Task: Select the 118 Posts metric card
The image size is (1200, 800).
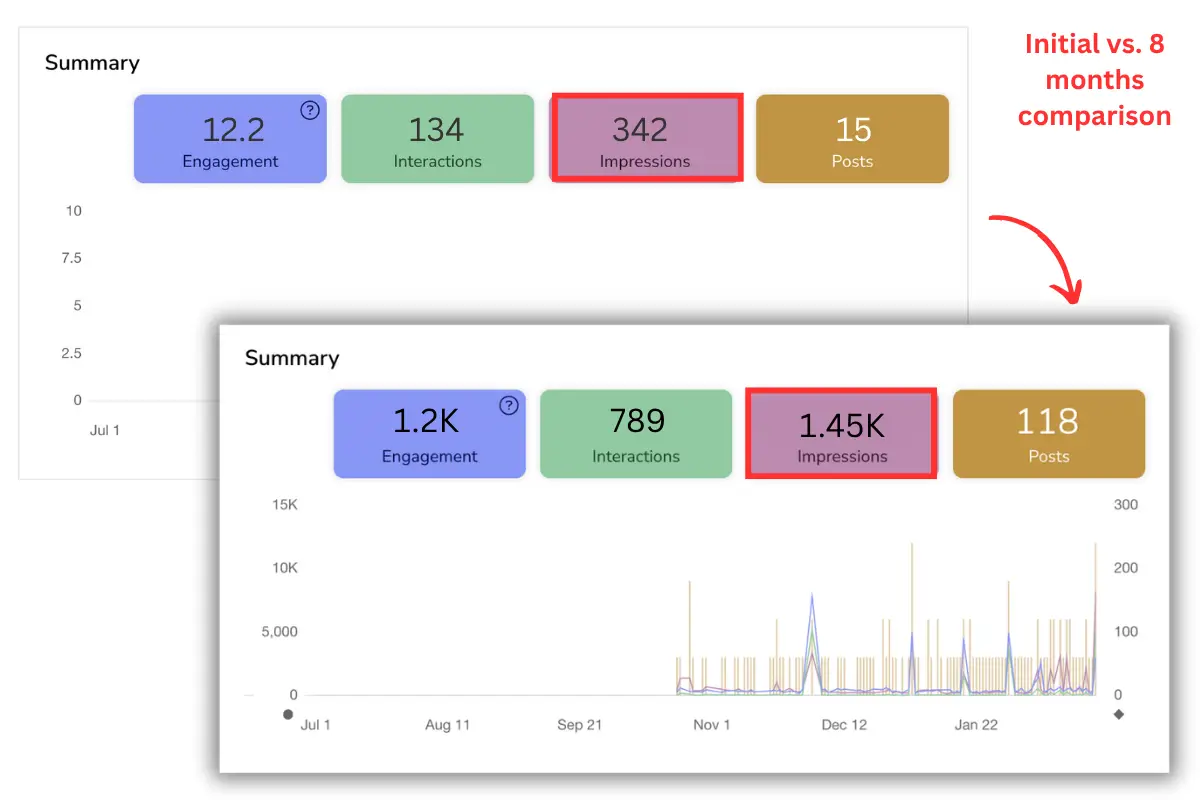Action: pos(1049,433)
